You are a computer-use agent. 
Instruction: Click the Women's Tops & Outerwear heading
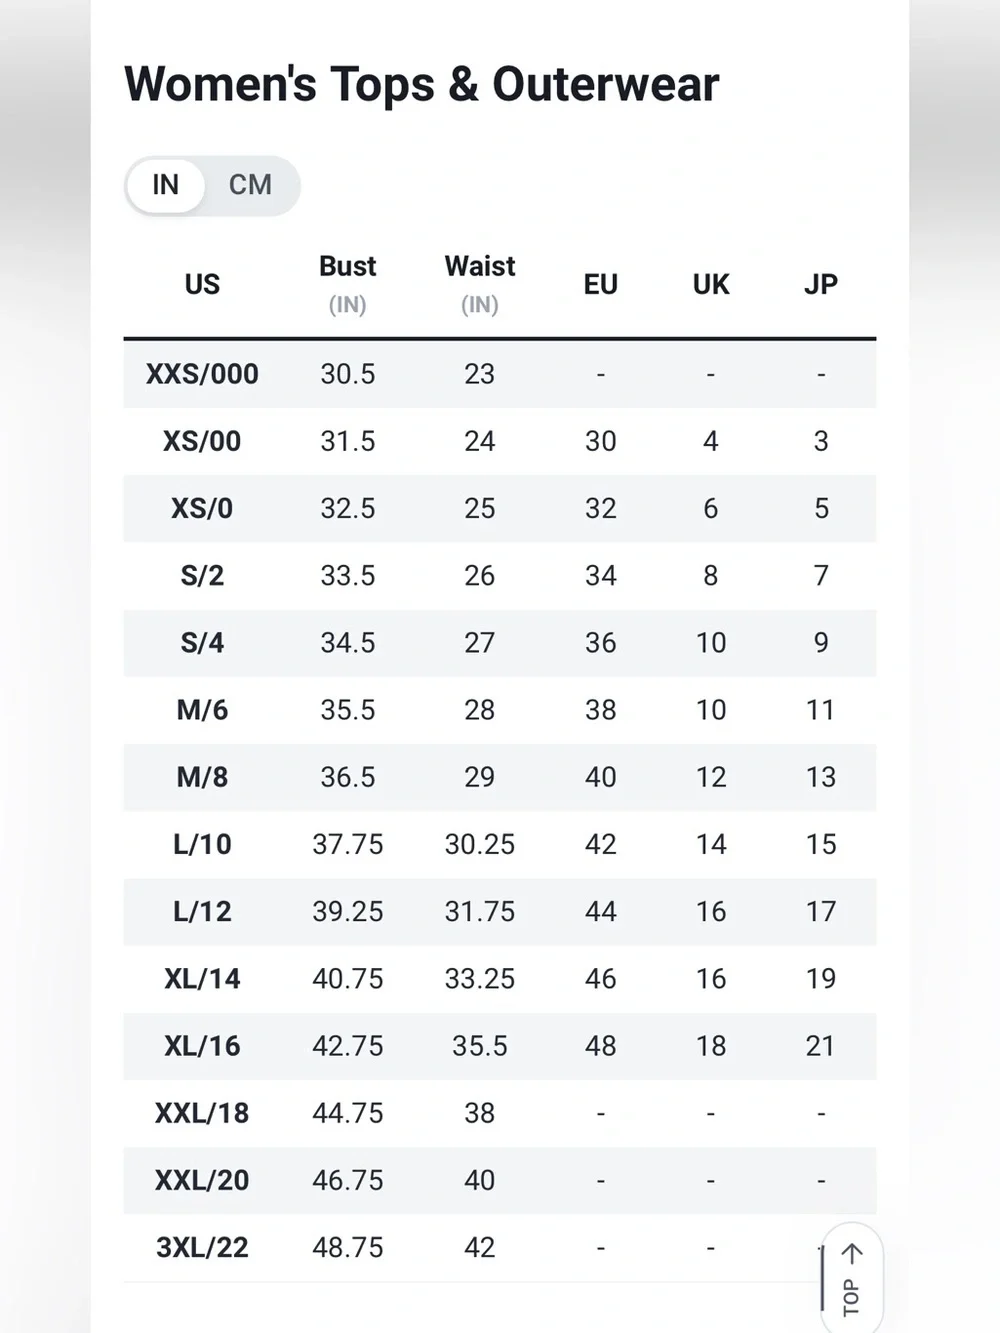[421, 84]
